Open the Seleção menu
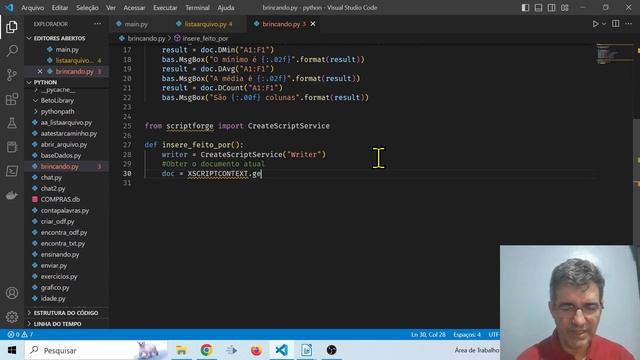Viewport: 640px width, 360px height. [87, 8]
